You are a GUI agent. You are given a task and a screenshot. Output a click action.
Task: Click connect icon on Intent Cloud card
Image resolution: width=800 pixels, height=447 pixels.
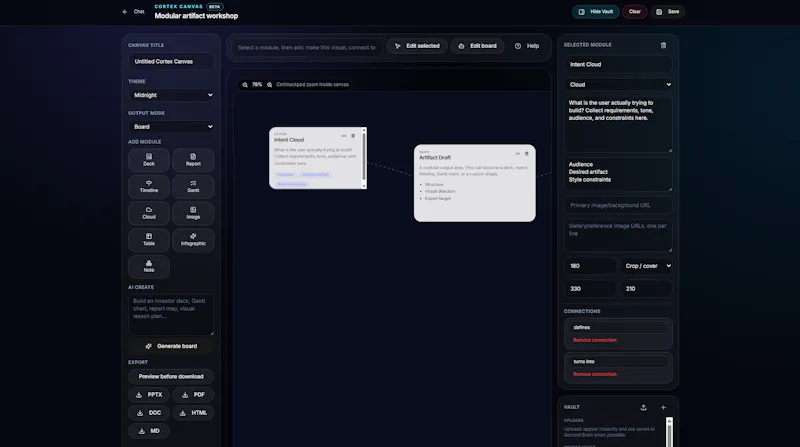pos(344,136)
